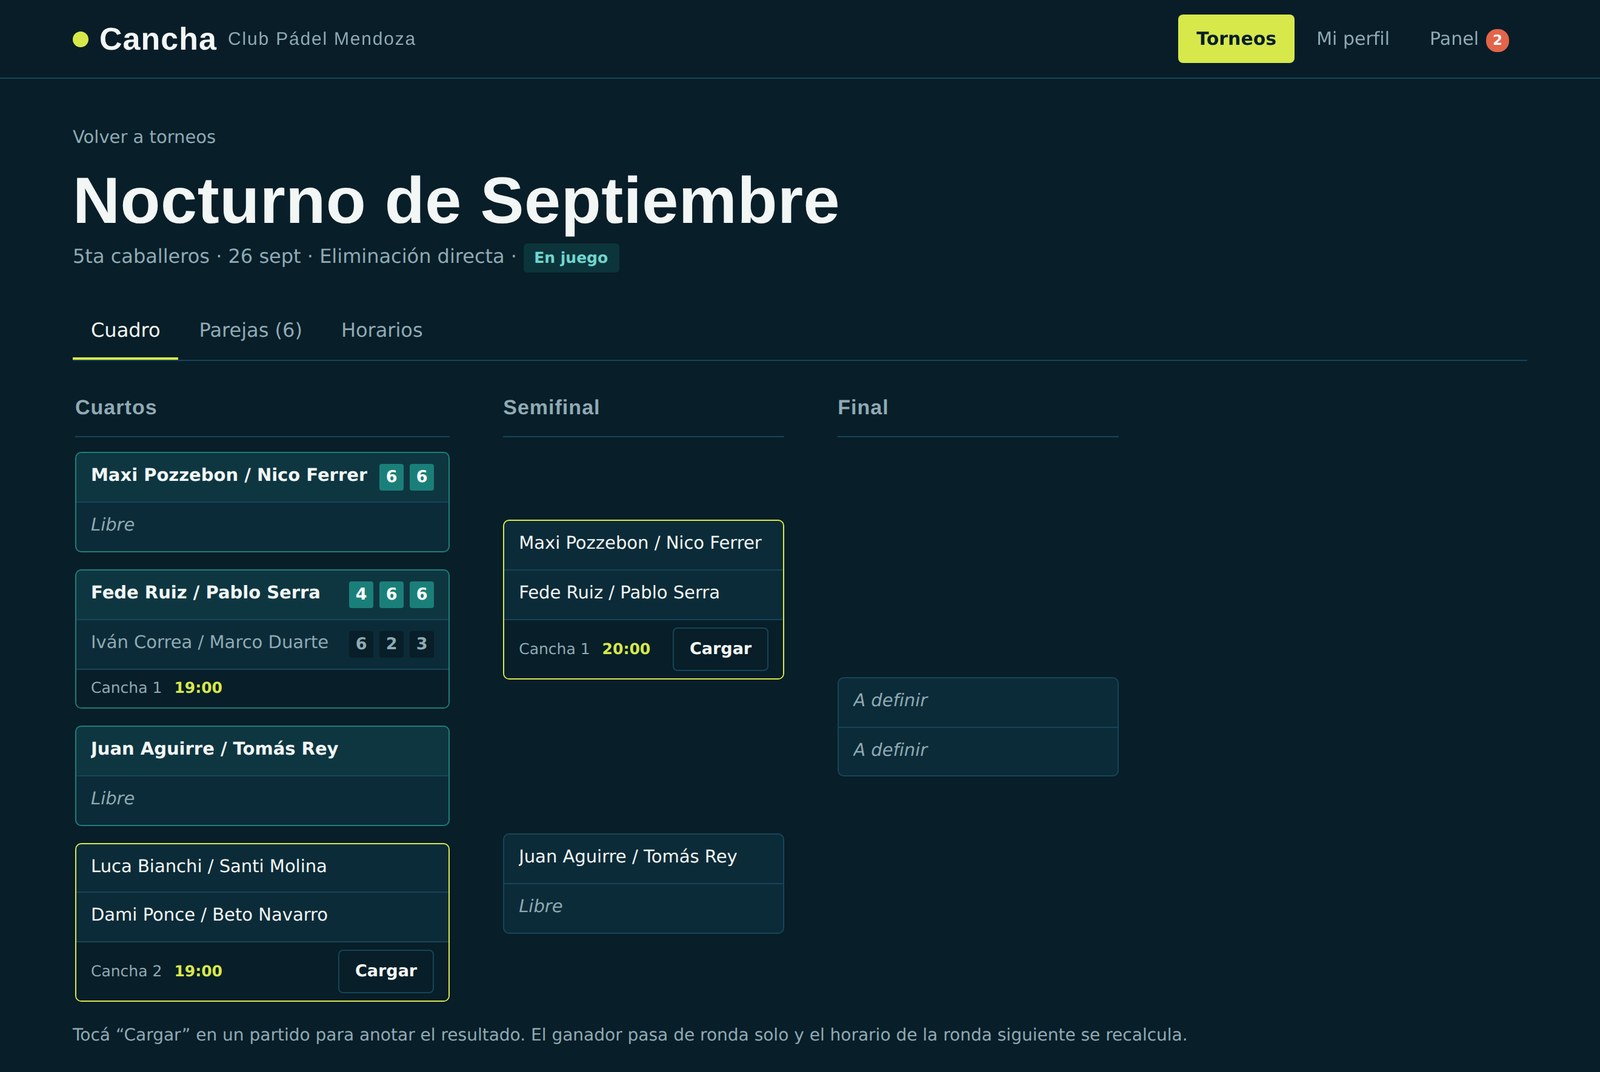This screenshot has height=1072, width=1600.
Task: Click the Club Pádel Mendoza subtitle
Action: pyautogui.click(x=322, y=39)
